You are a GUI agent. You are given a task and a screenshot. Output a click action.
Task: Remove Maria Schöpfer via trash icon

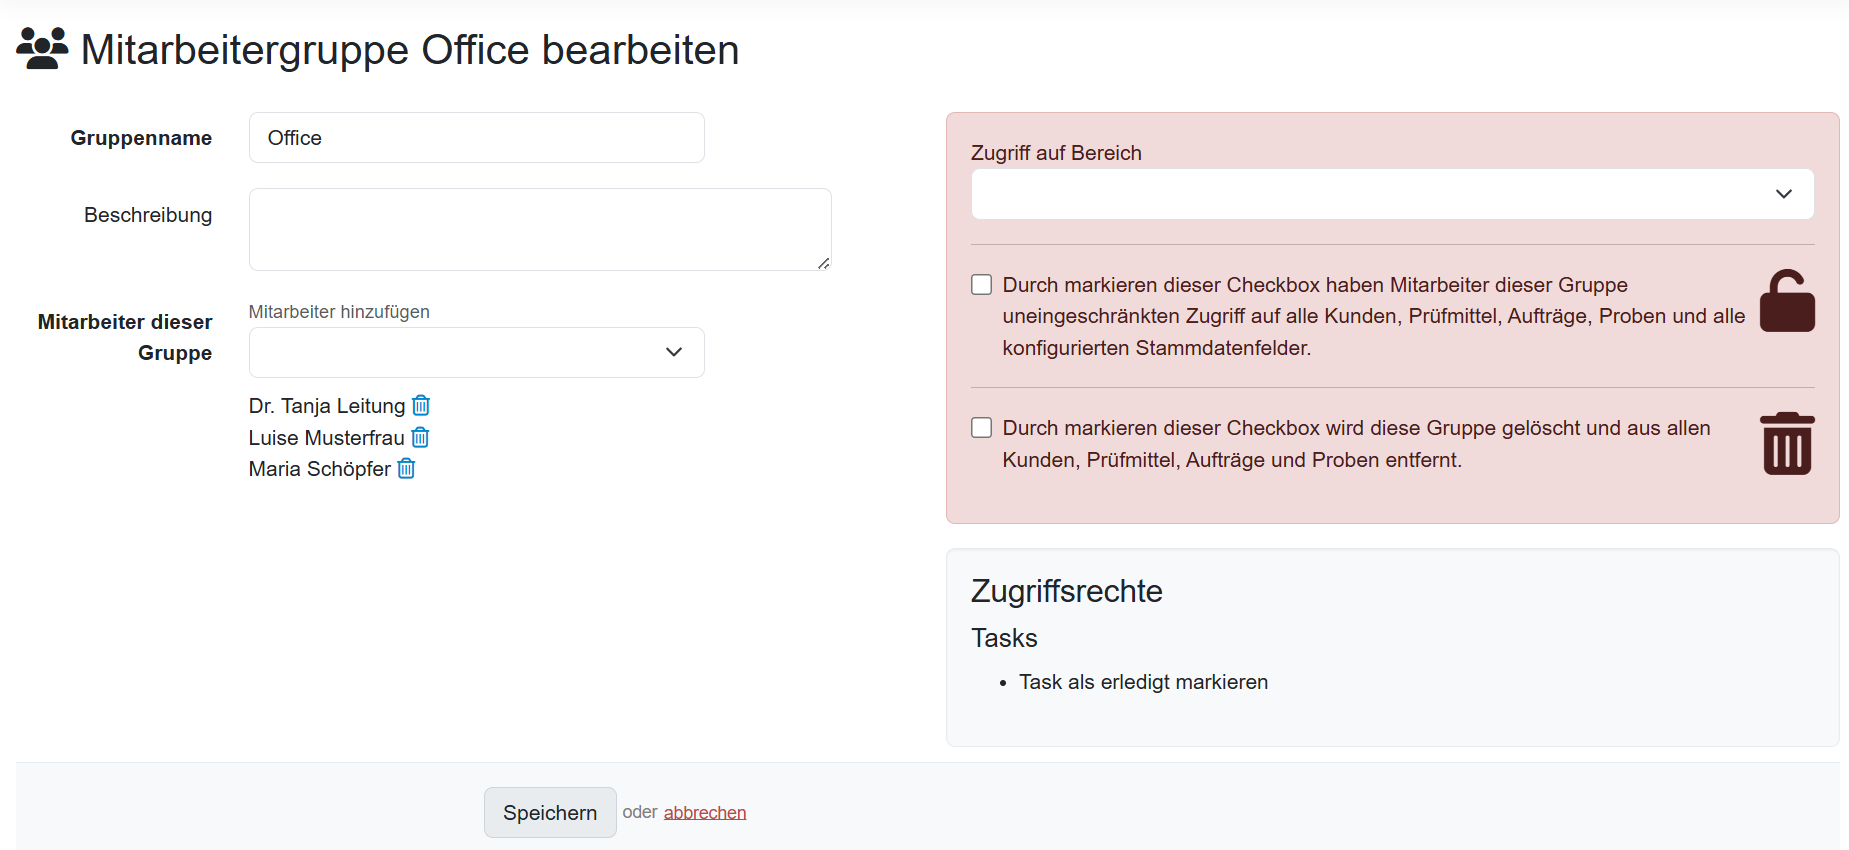(406, 468)
